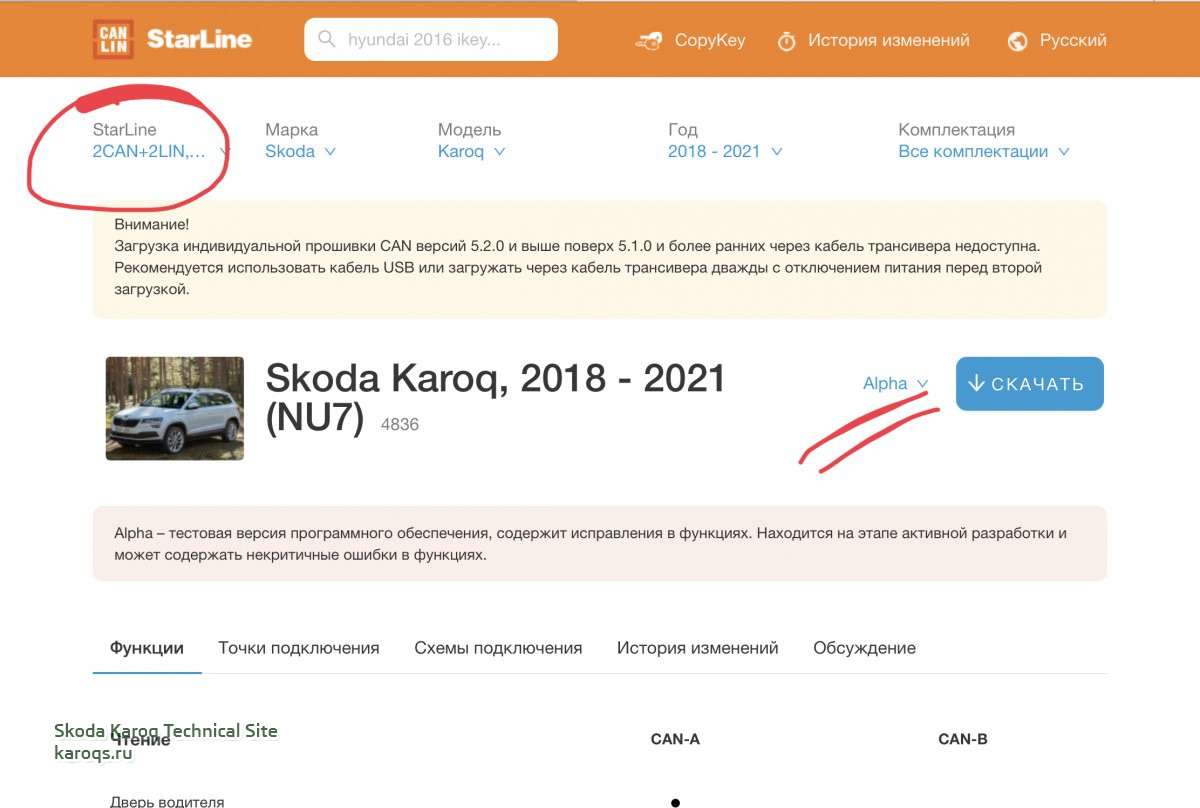The width and height of the screenshot is (1200, 808).
Task: Open the Точки подключения tab
Action: pyautogui.click(x=299, y=648)
